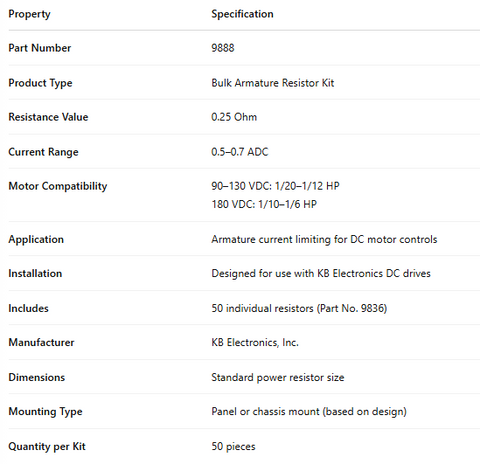Click the 0.25 Ohm resistance value

click(x=234, y=117)
